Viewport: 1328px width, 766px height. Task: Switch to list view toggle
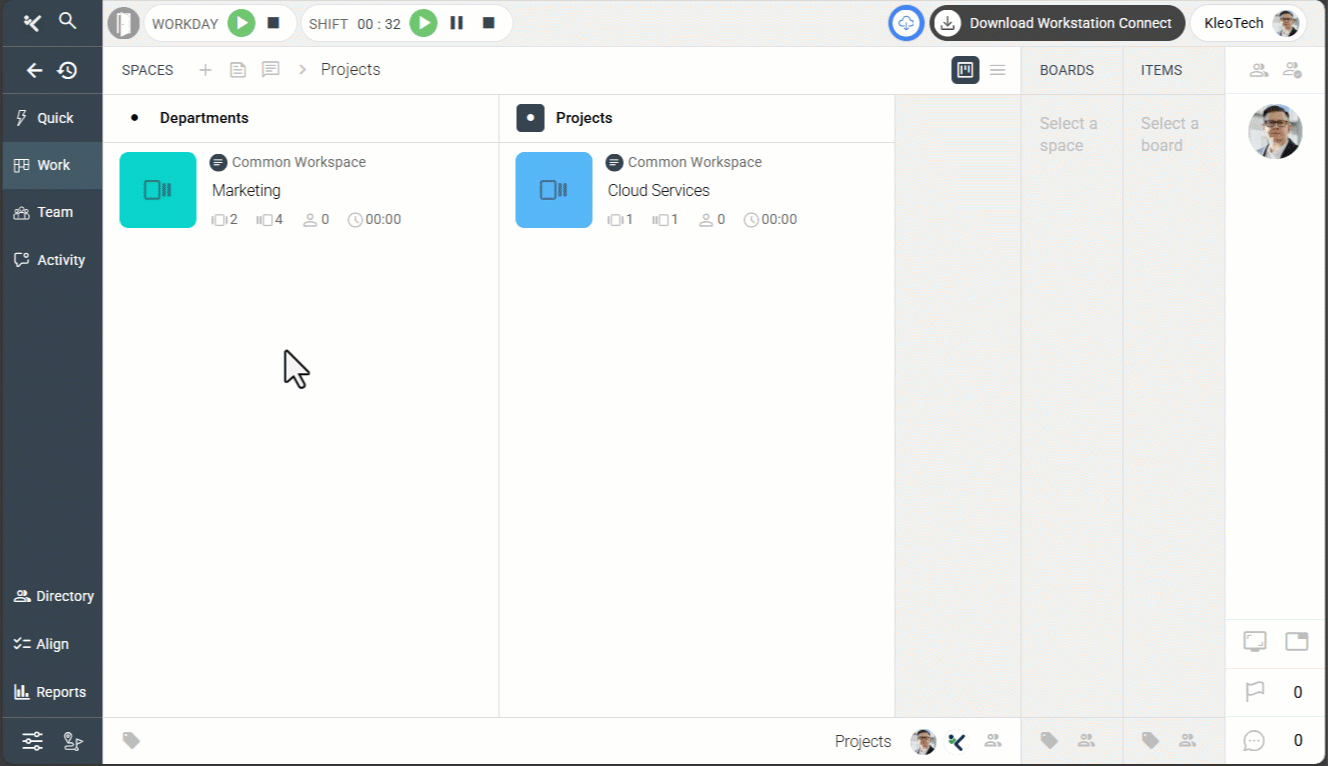[997, 70]
